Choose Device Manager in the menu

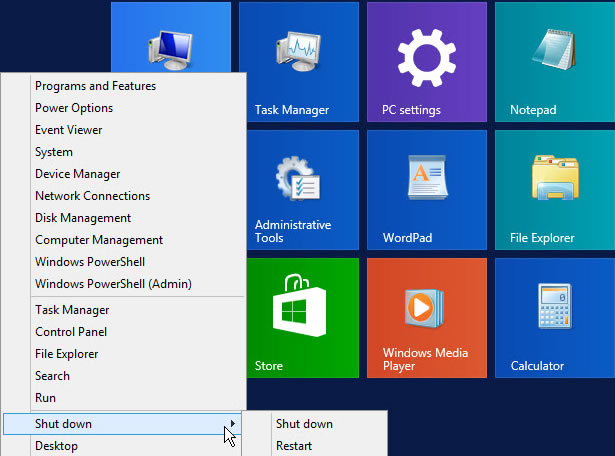77,174
